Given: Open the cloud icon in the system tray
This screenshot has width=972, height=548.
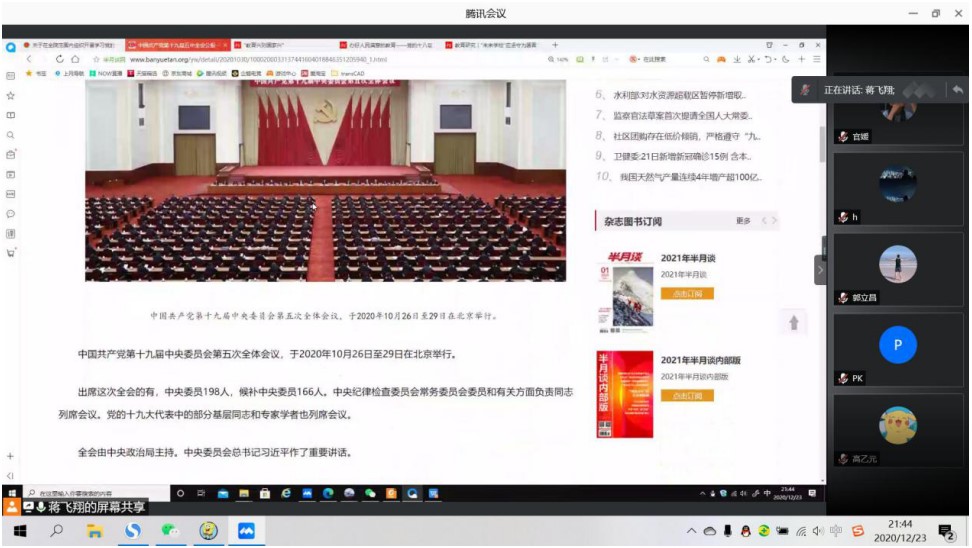Looking at the screenshot, I should coord(710,531).
